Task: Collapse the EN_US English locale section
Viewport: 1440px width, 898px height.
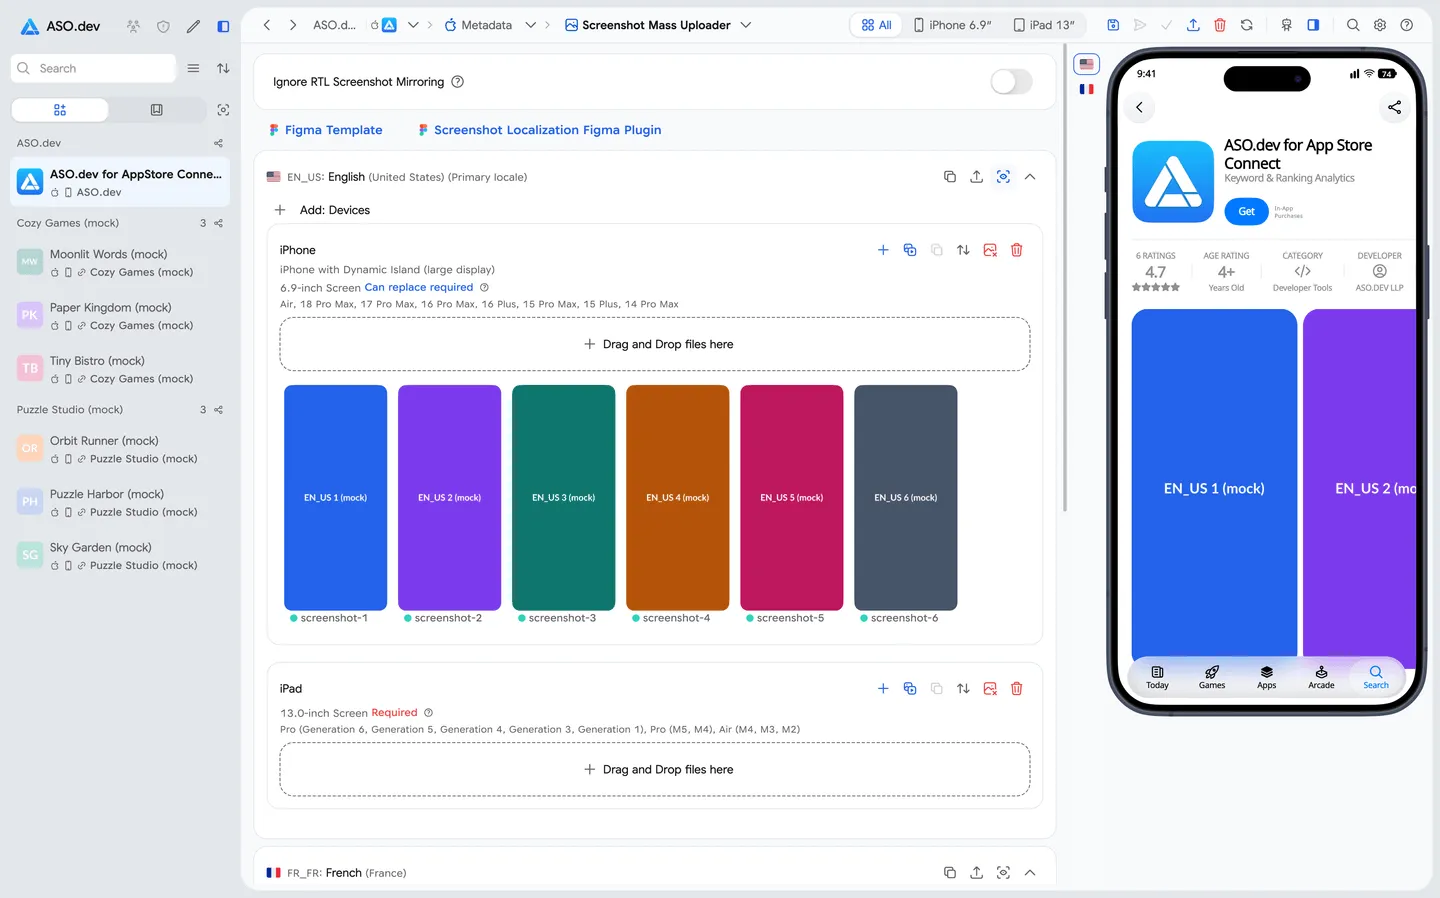Action: [1030, 177]
